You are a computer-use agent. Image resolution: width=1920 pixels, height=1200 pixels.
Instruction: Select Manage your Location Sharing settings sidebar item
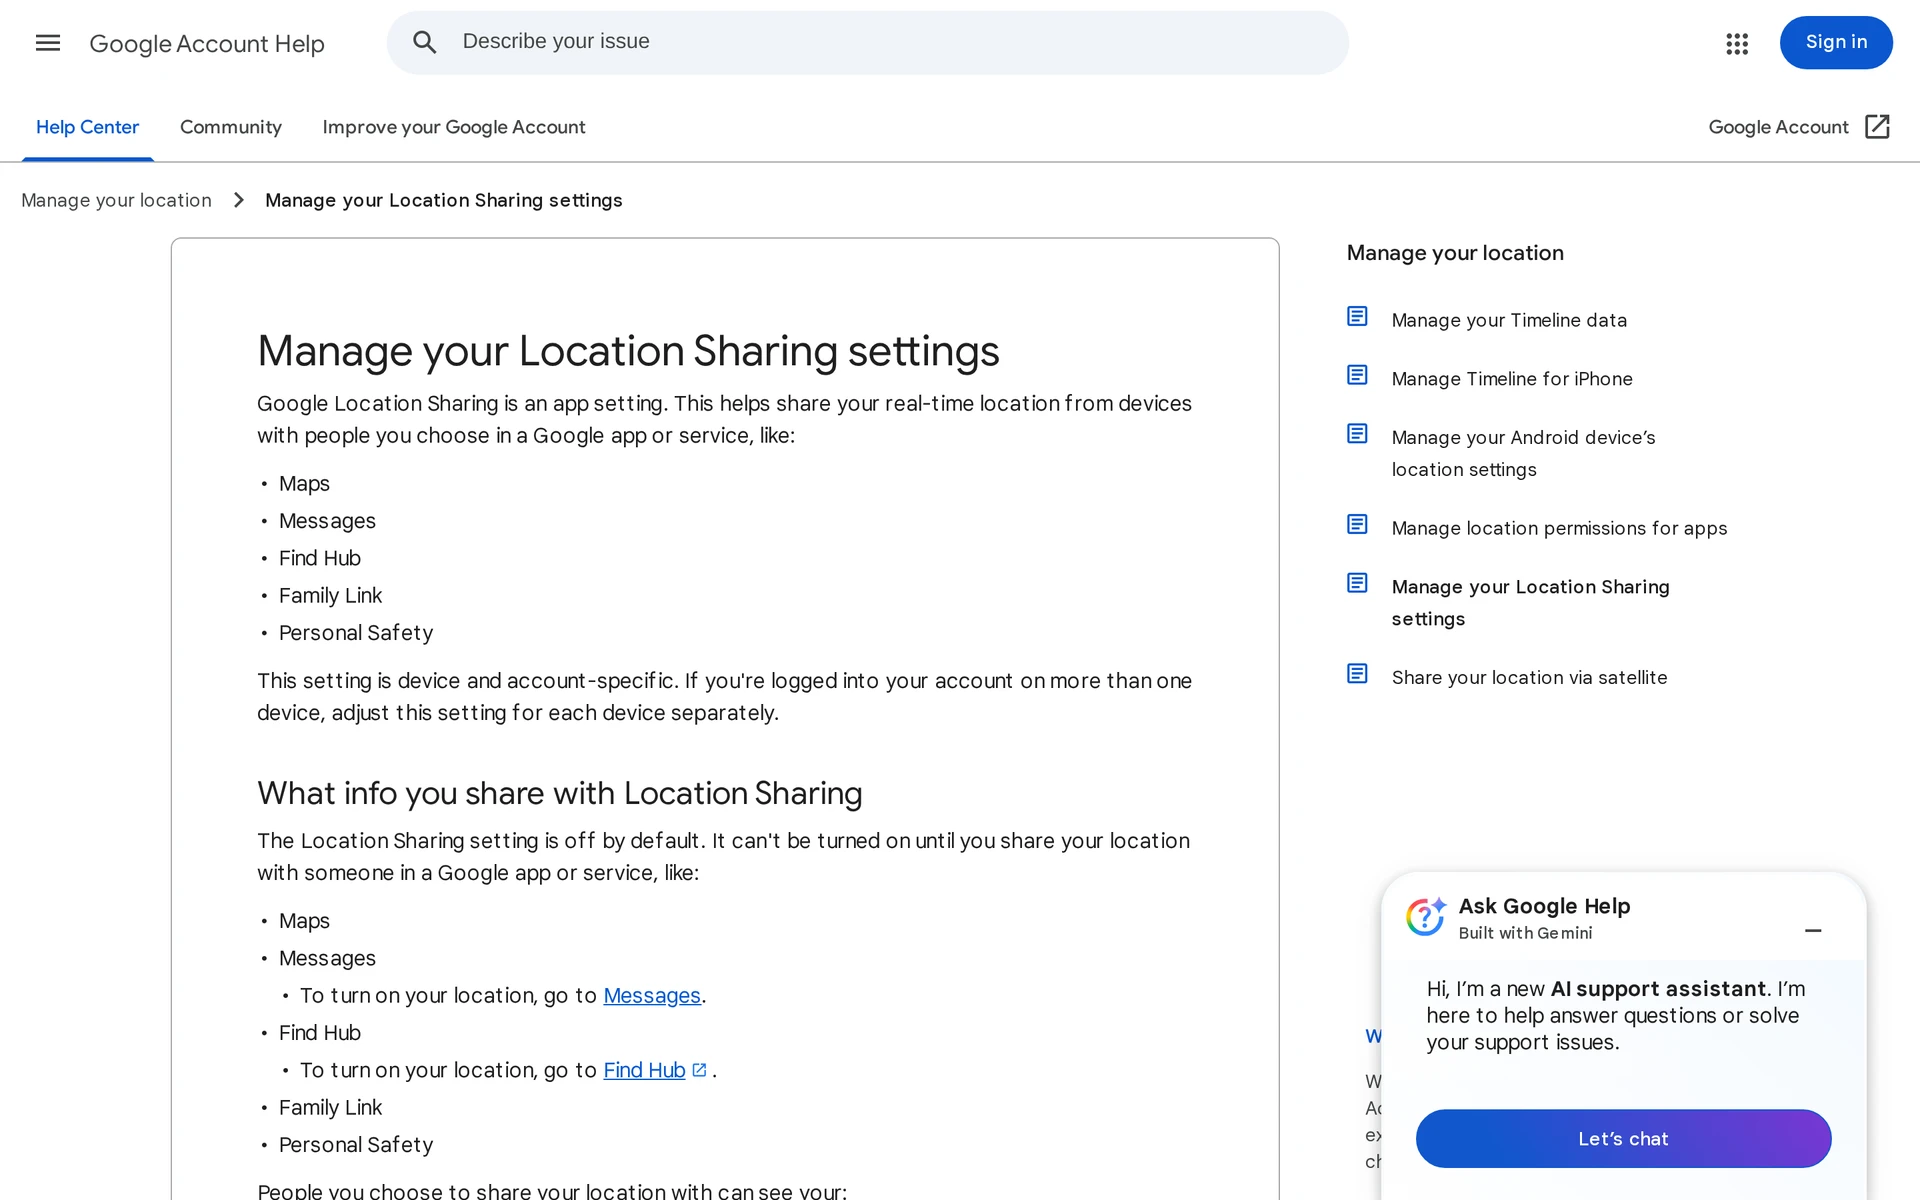(x=1530, y=602)
